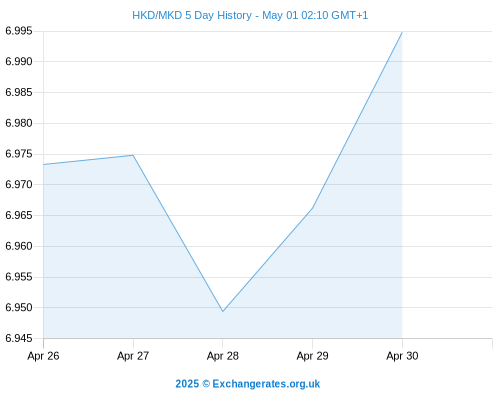Select the Apr 29 x-axis label
Image resolution: width=495 pixels, height=400 pixels.
click(x=312, y=356)
